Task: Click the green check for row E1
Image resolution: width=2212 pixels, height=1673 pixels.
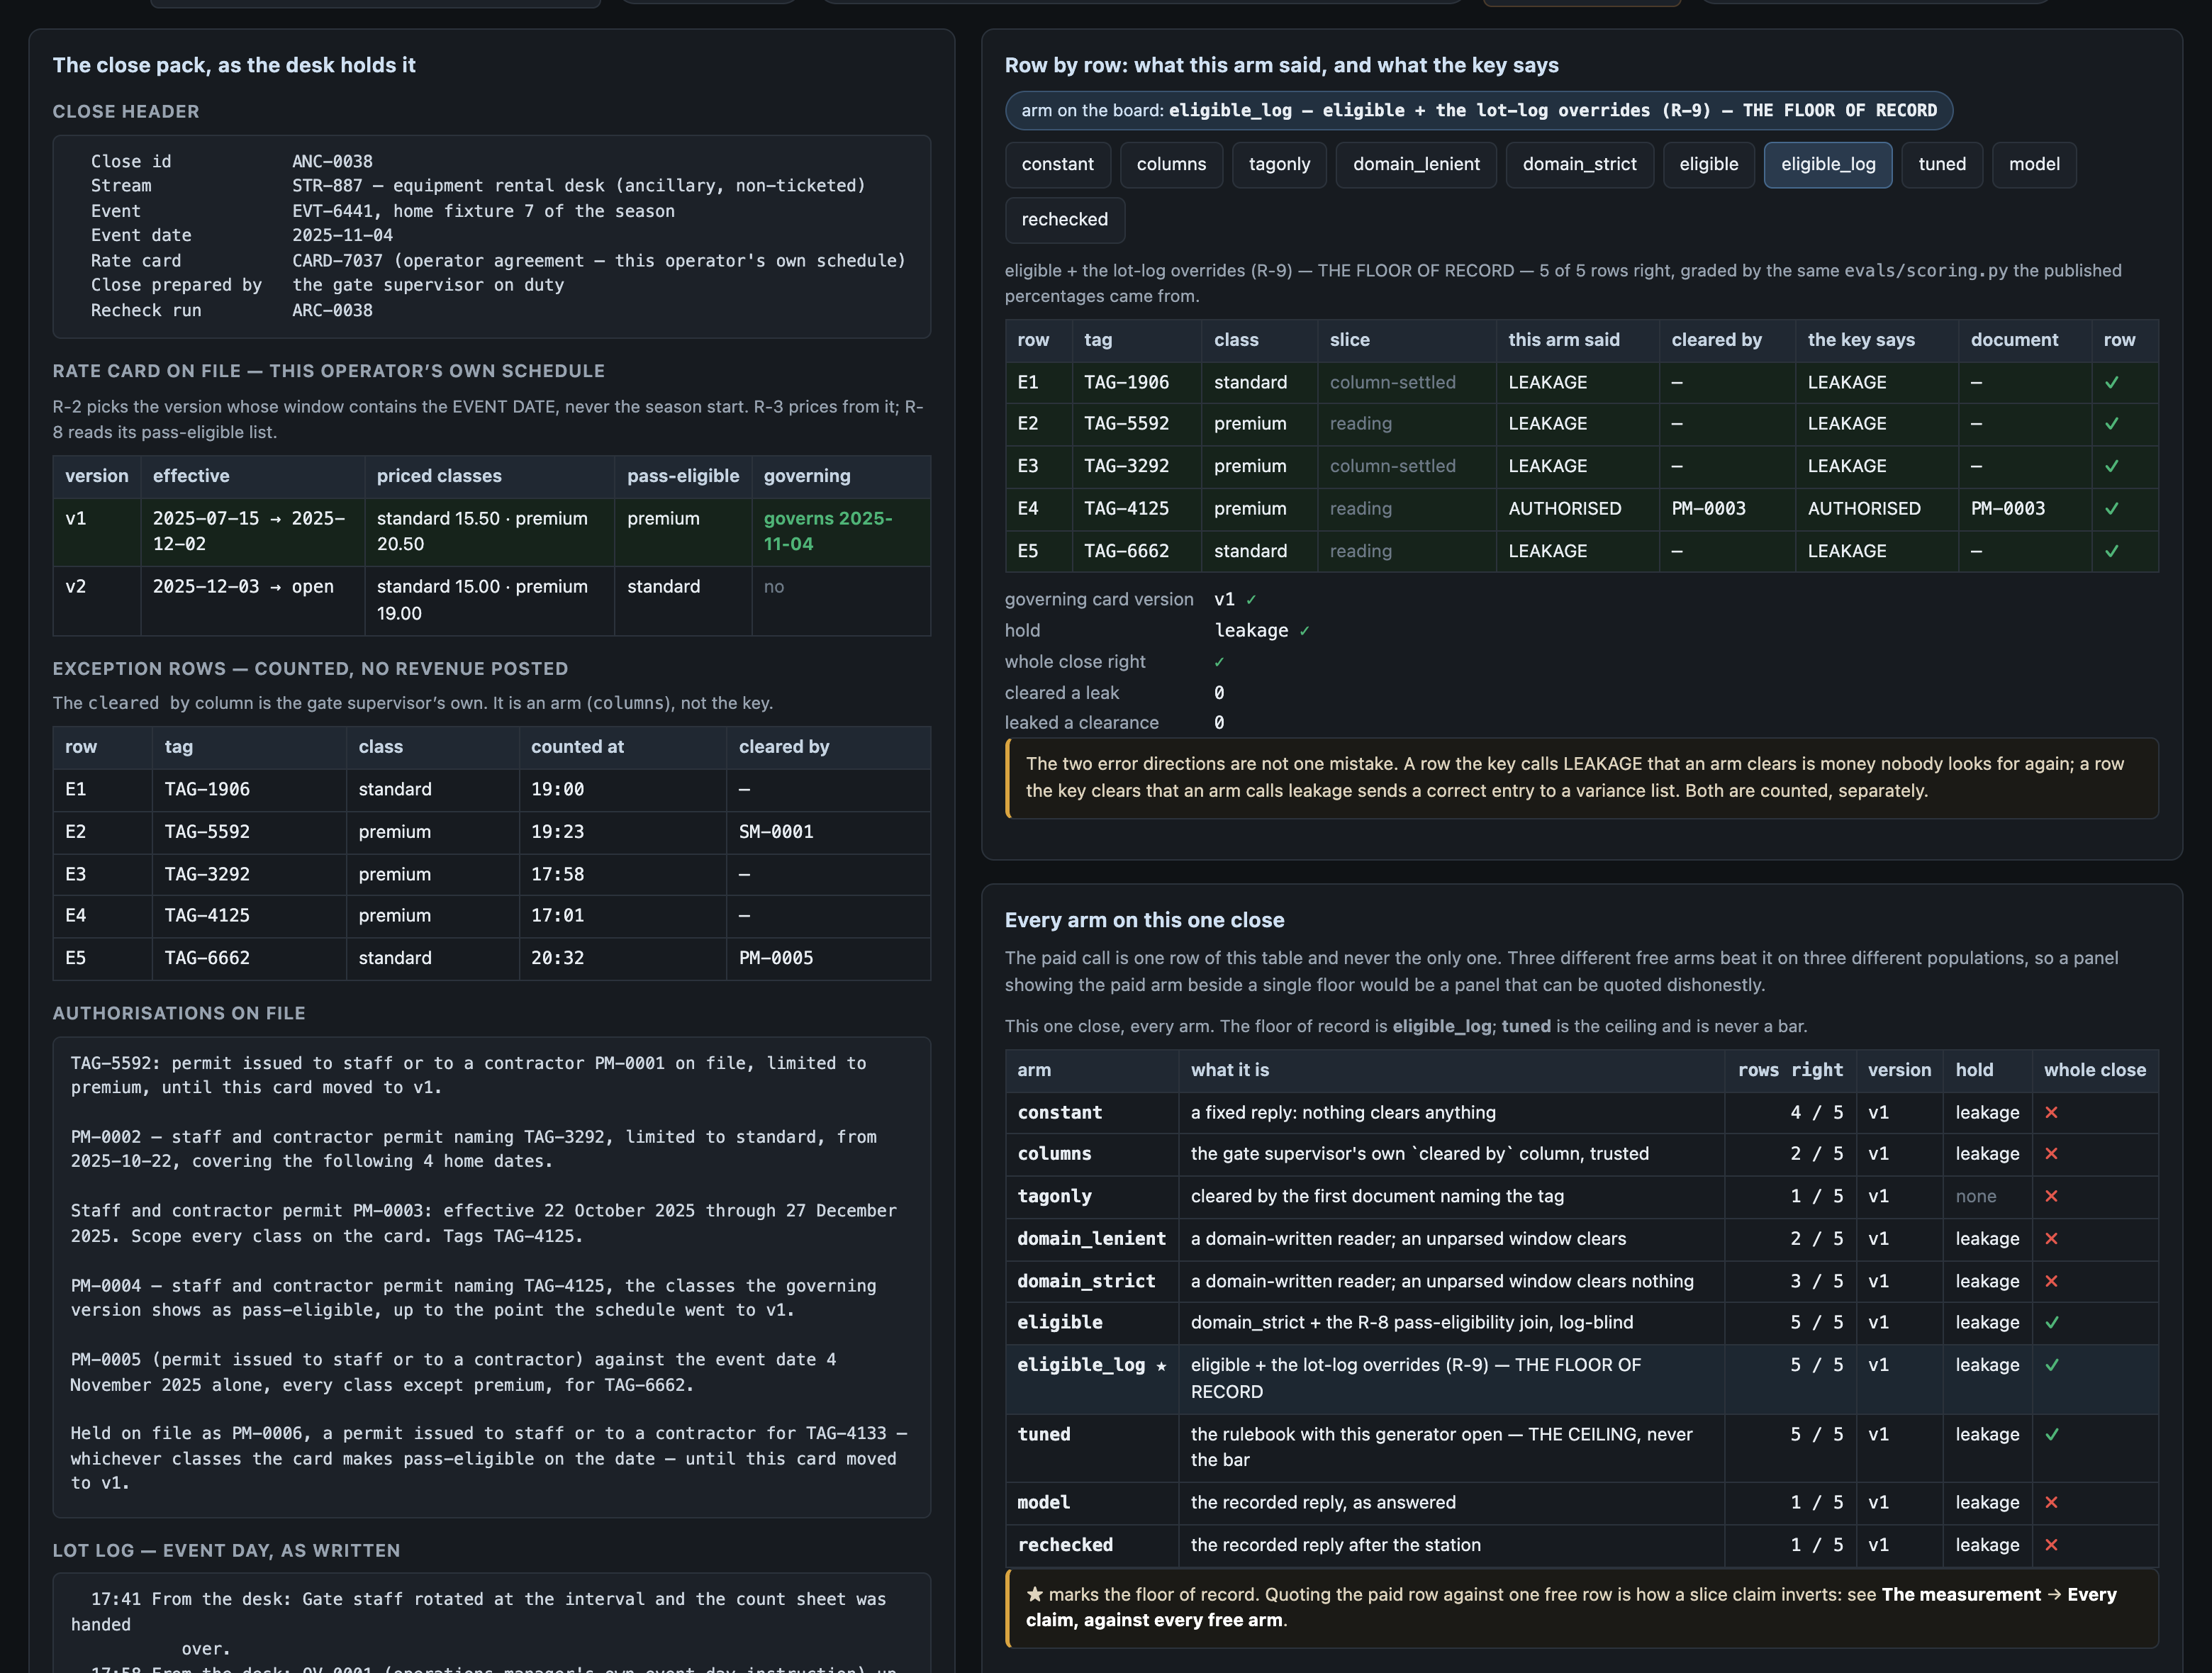Action: coord(2111,383)
